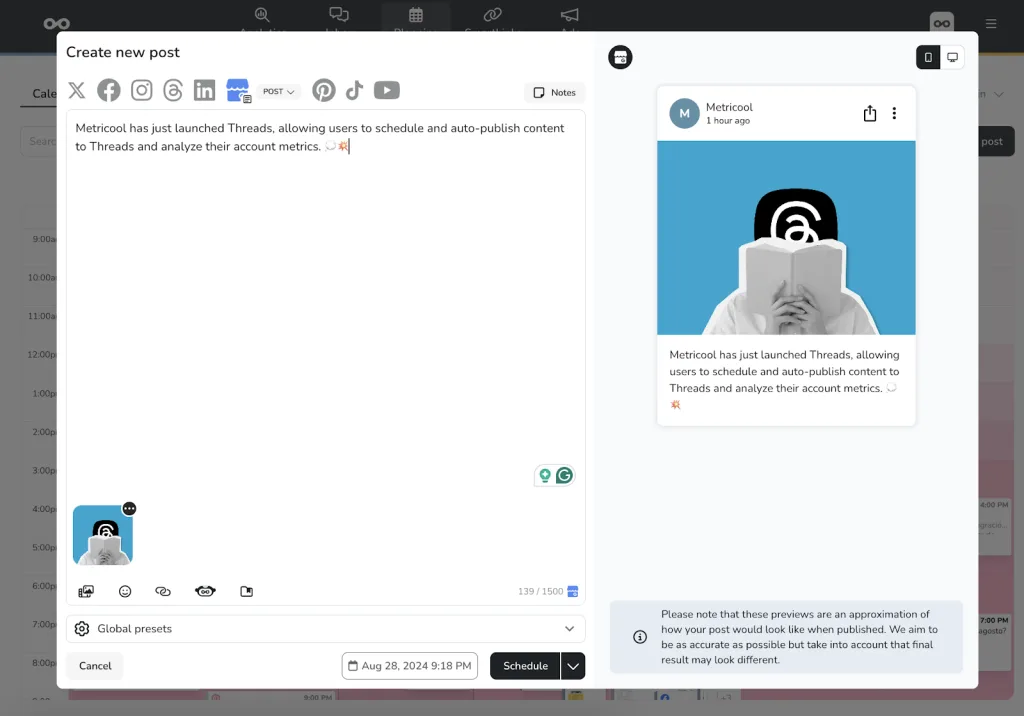Open the Planning calendar tab
The height and width of the screenshot is (716, 1024).
tap(416, 14)
